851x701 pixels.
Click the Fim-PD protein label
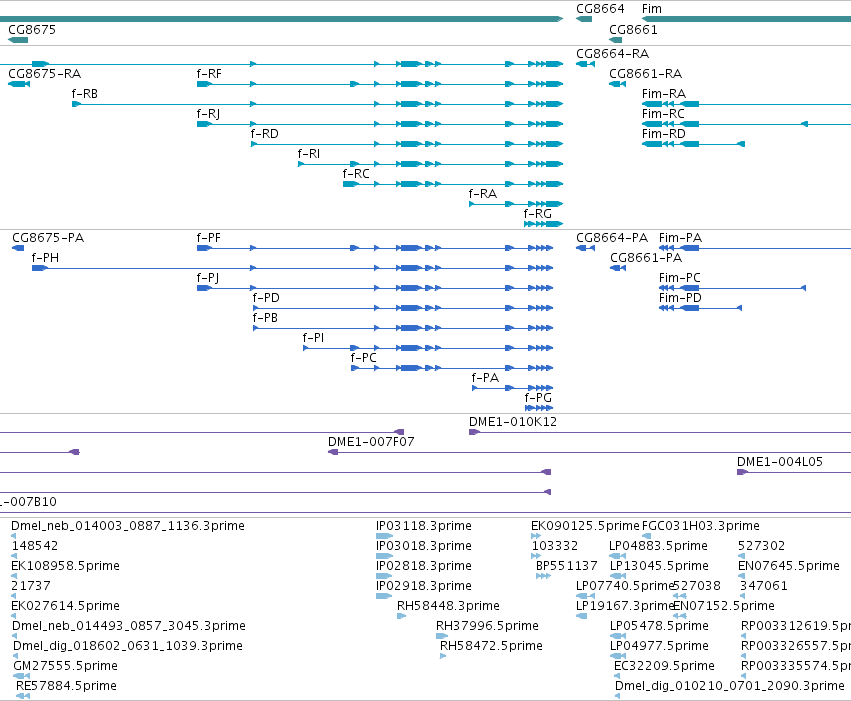click(x=680, y=298)
